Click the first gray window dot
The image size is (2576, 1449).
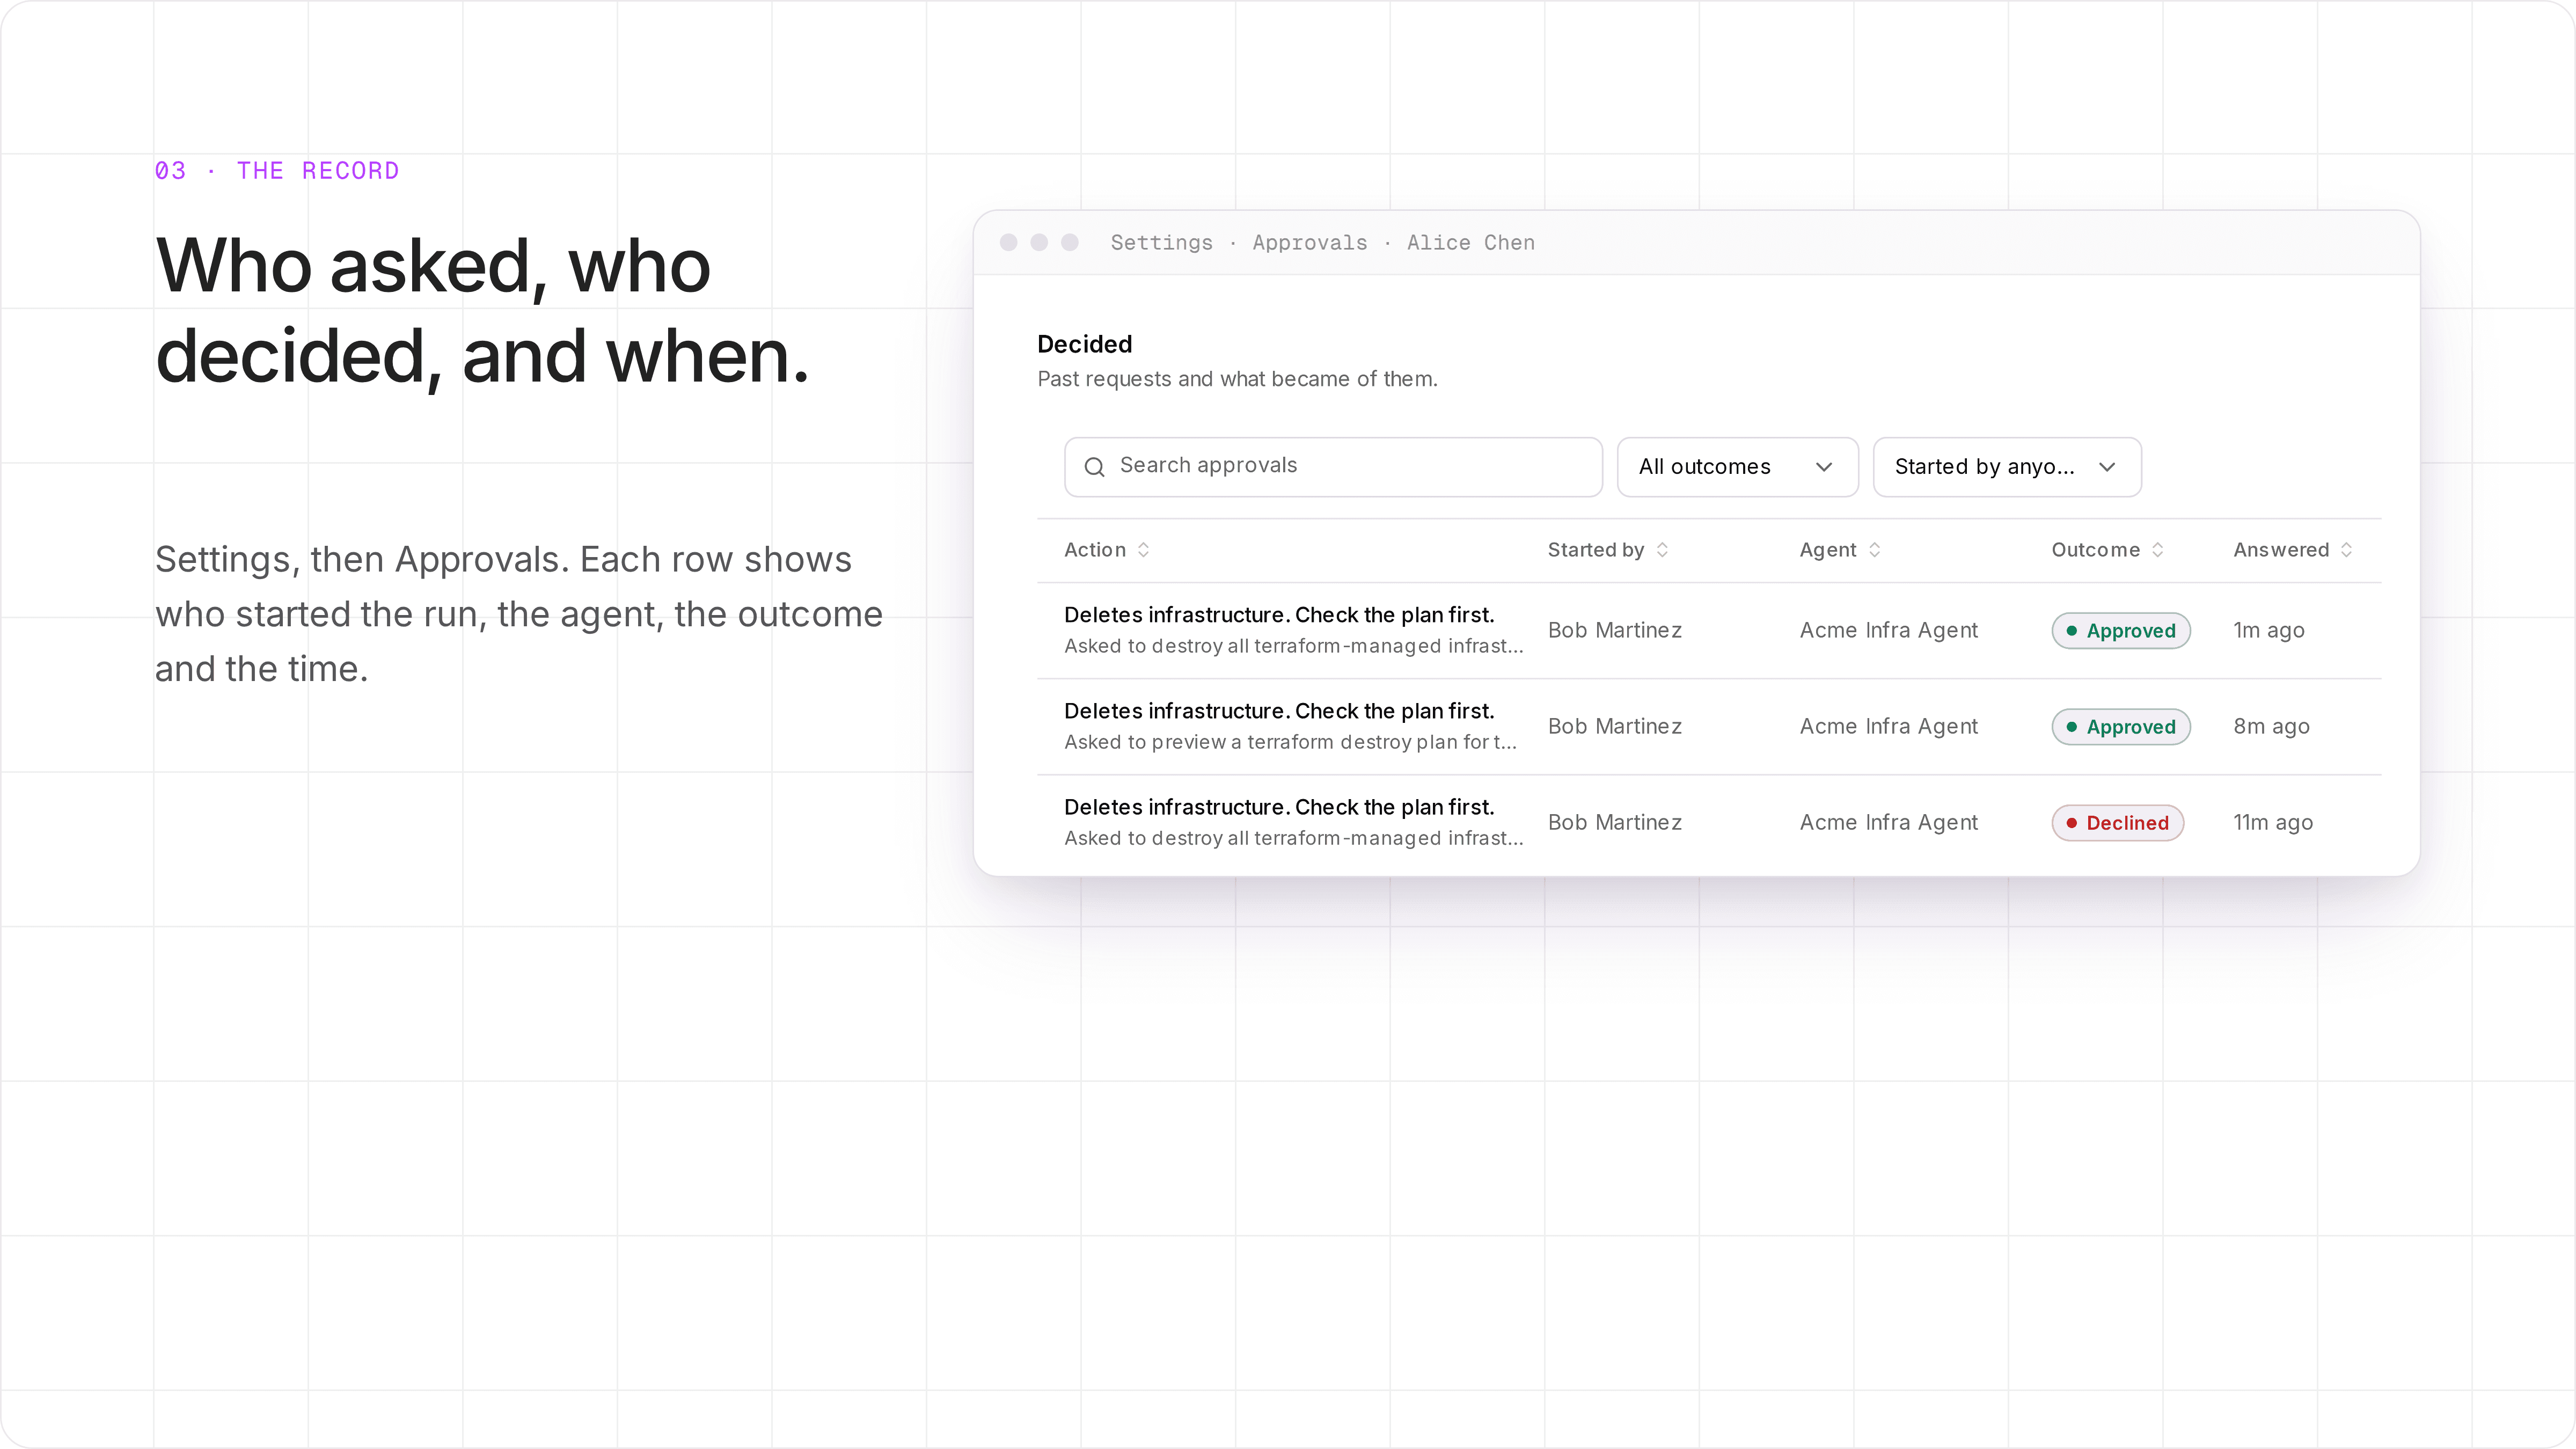(1009, 242)
